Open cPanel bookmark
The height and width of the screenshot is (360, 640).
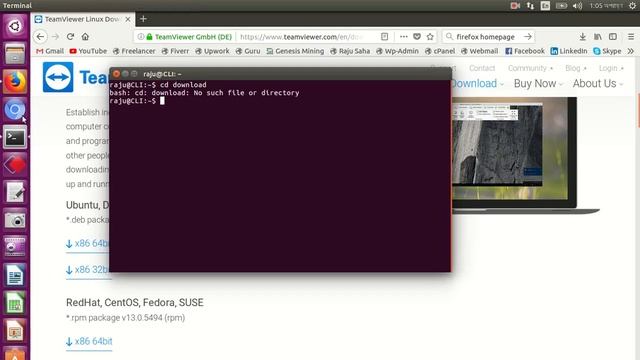[440, 51]
